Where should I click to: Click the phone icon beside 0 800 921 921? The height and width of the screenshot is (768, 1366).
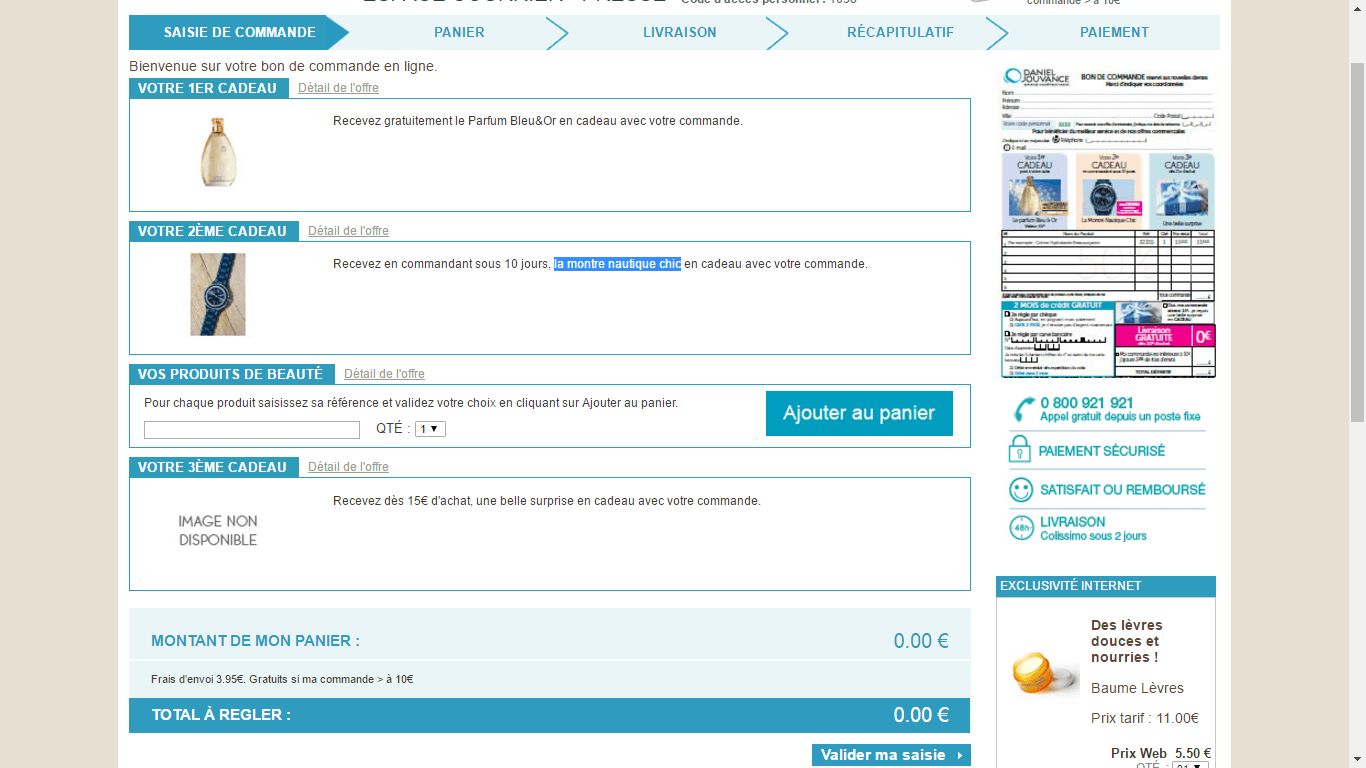[x=1023, y=410]
